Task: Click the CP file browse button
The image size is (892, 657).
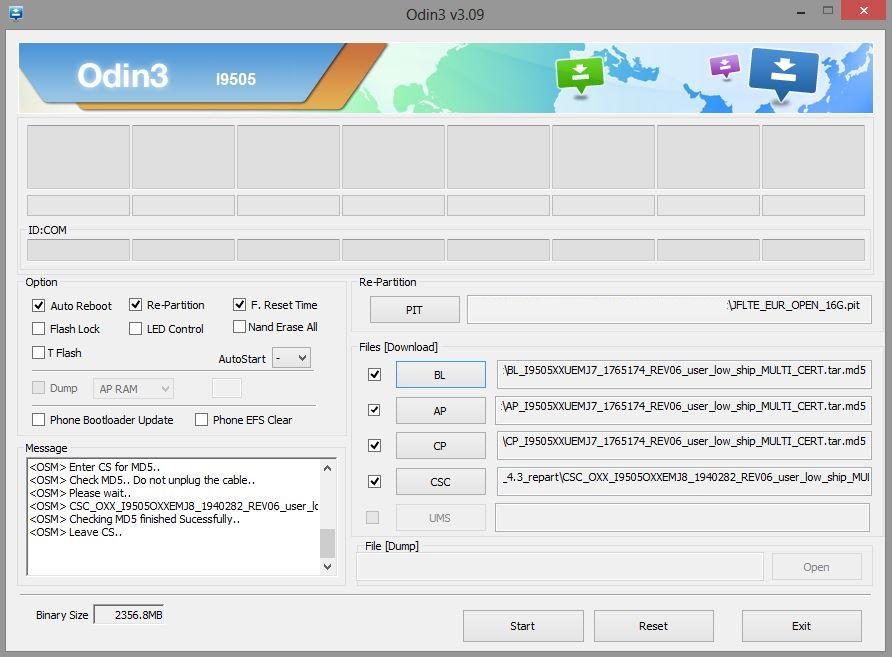Action: 440,446
